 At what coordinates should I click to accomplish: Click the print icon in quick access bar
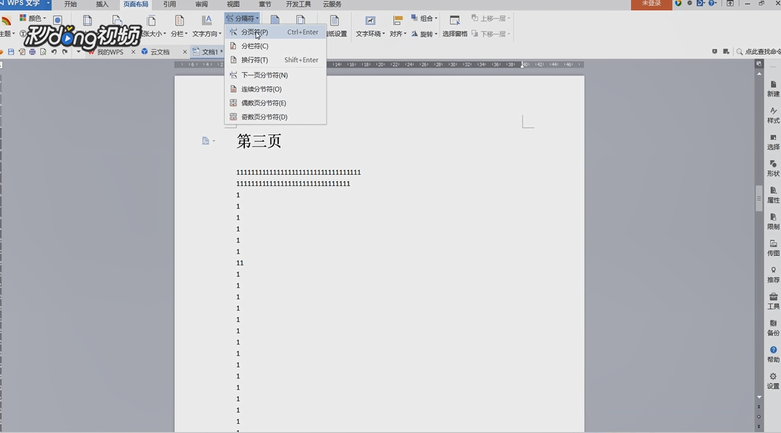(x=32, y=52)
